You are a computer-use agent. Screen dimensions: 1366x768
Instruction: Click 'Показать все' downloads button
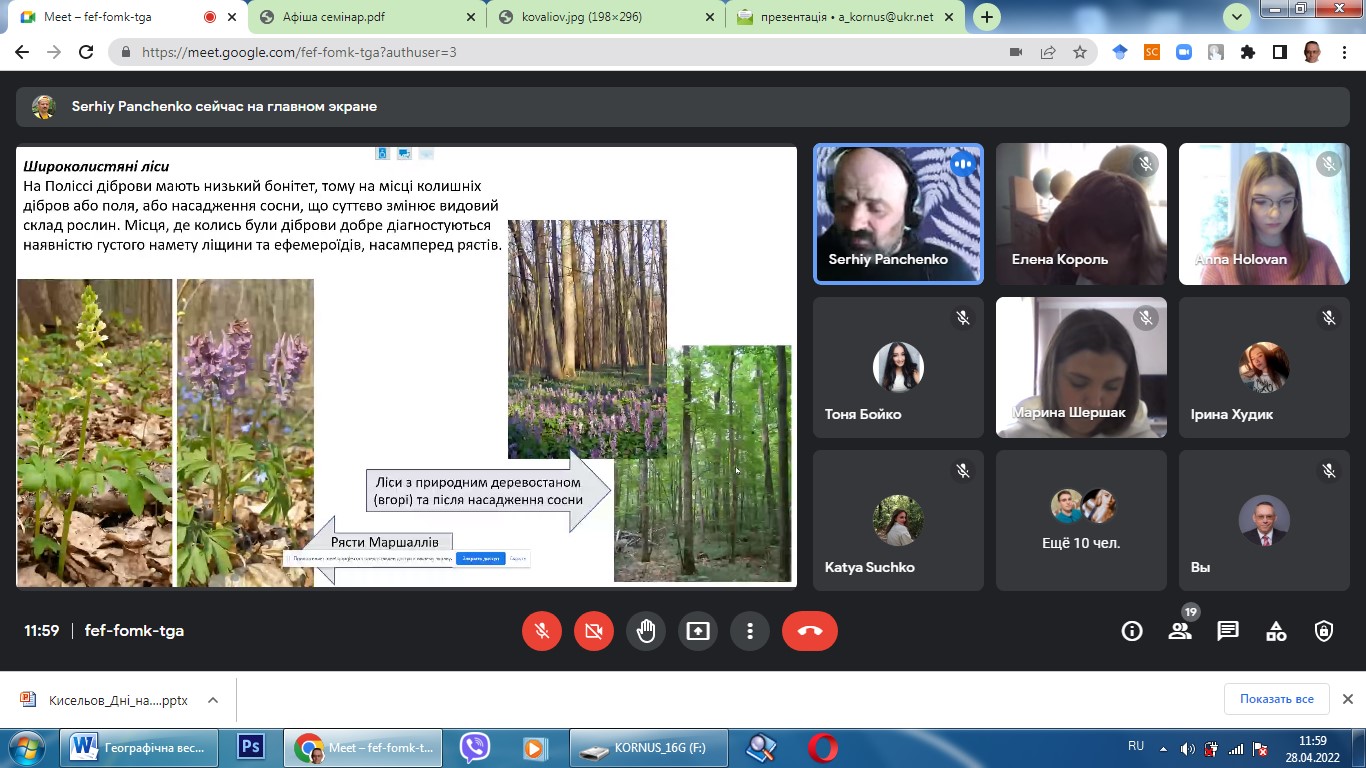[x=1277, y=699]
